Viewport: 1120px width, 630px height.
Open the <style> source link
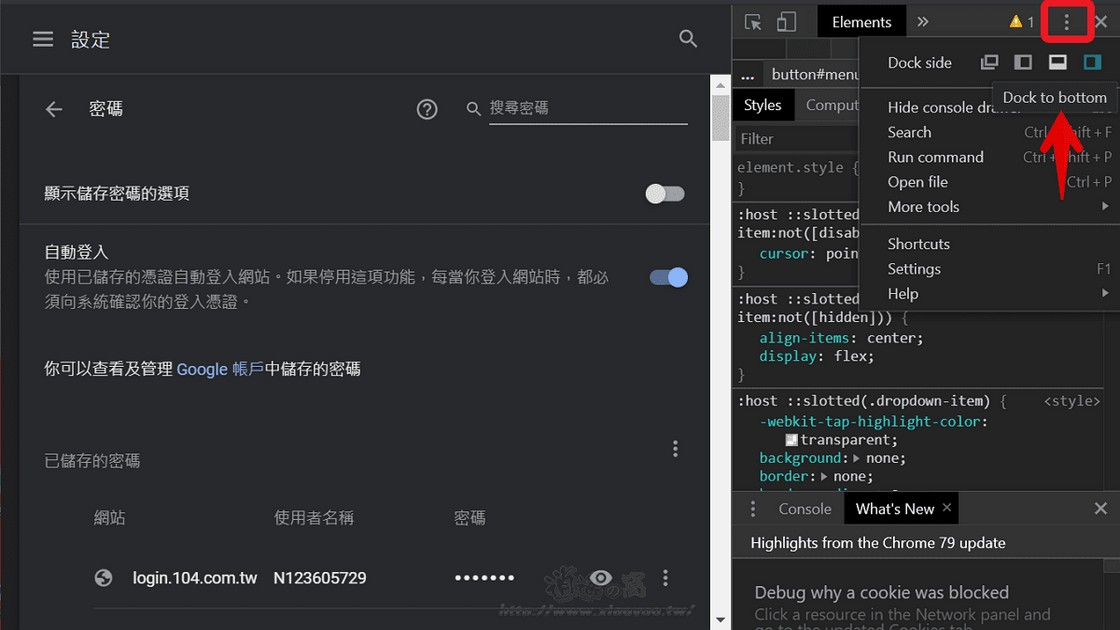coord(1071,401)
